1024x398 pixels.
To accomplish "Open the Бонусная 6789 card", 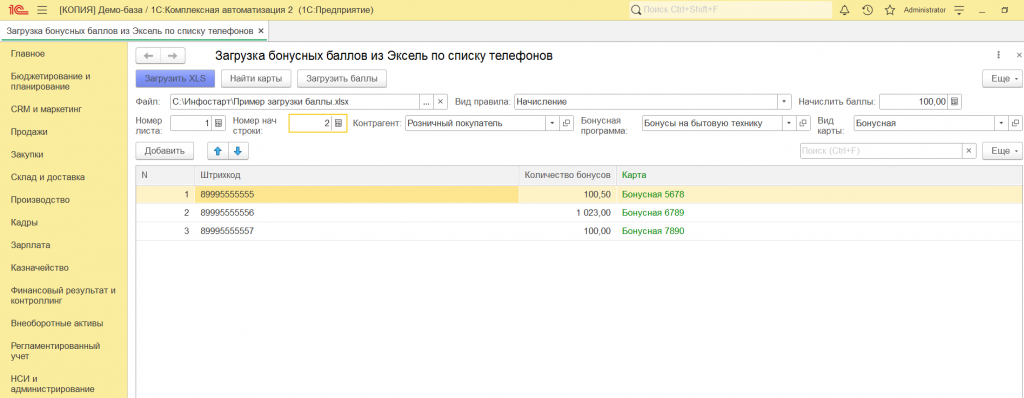I will [653, 212].
